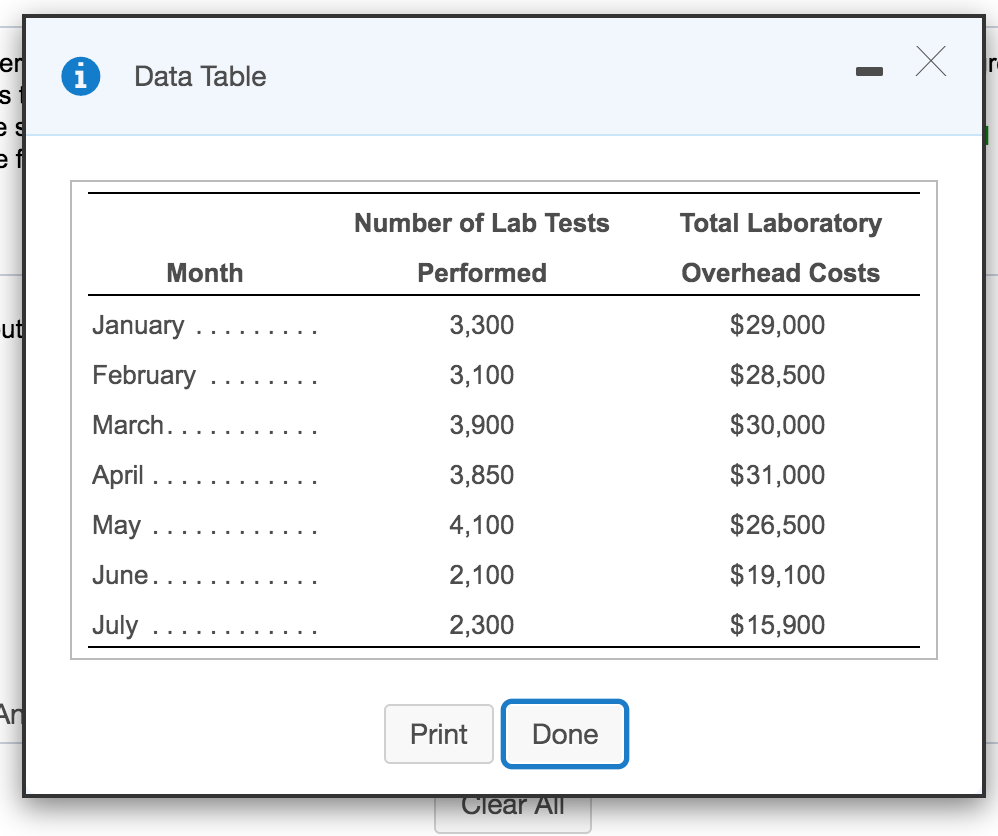Select the 'March' row label
The image size is (998, 836).
(128, 425)
